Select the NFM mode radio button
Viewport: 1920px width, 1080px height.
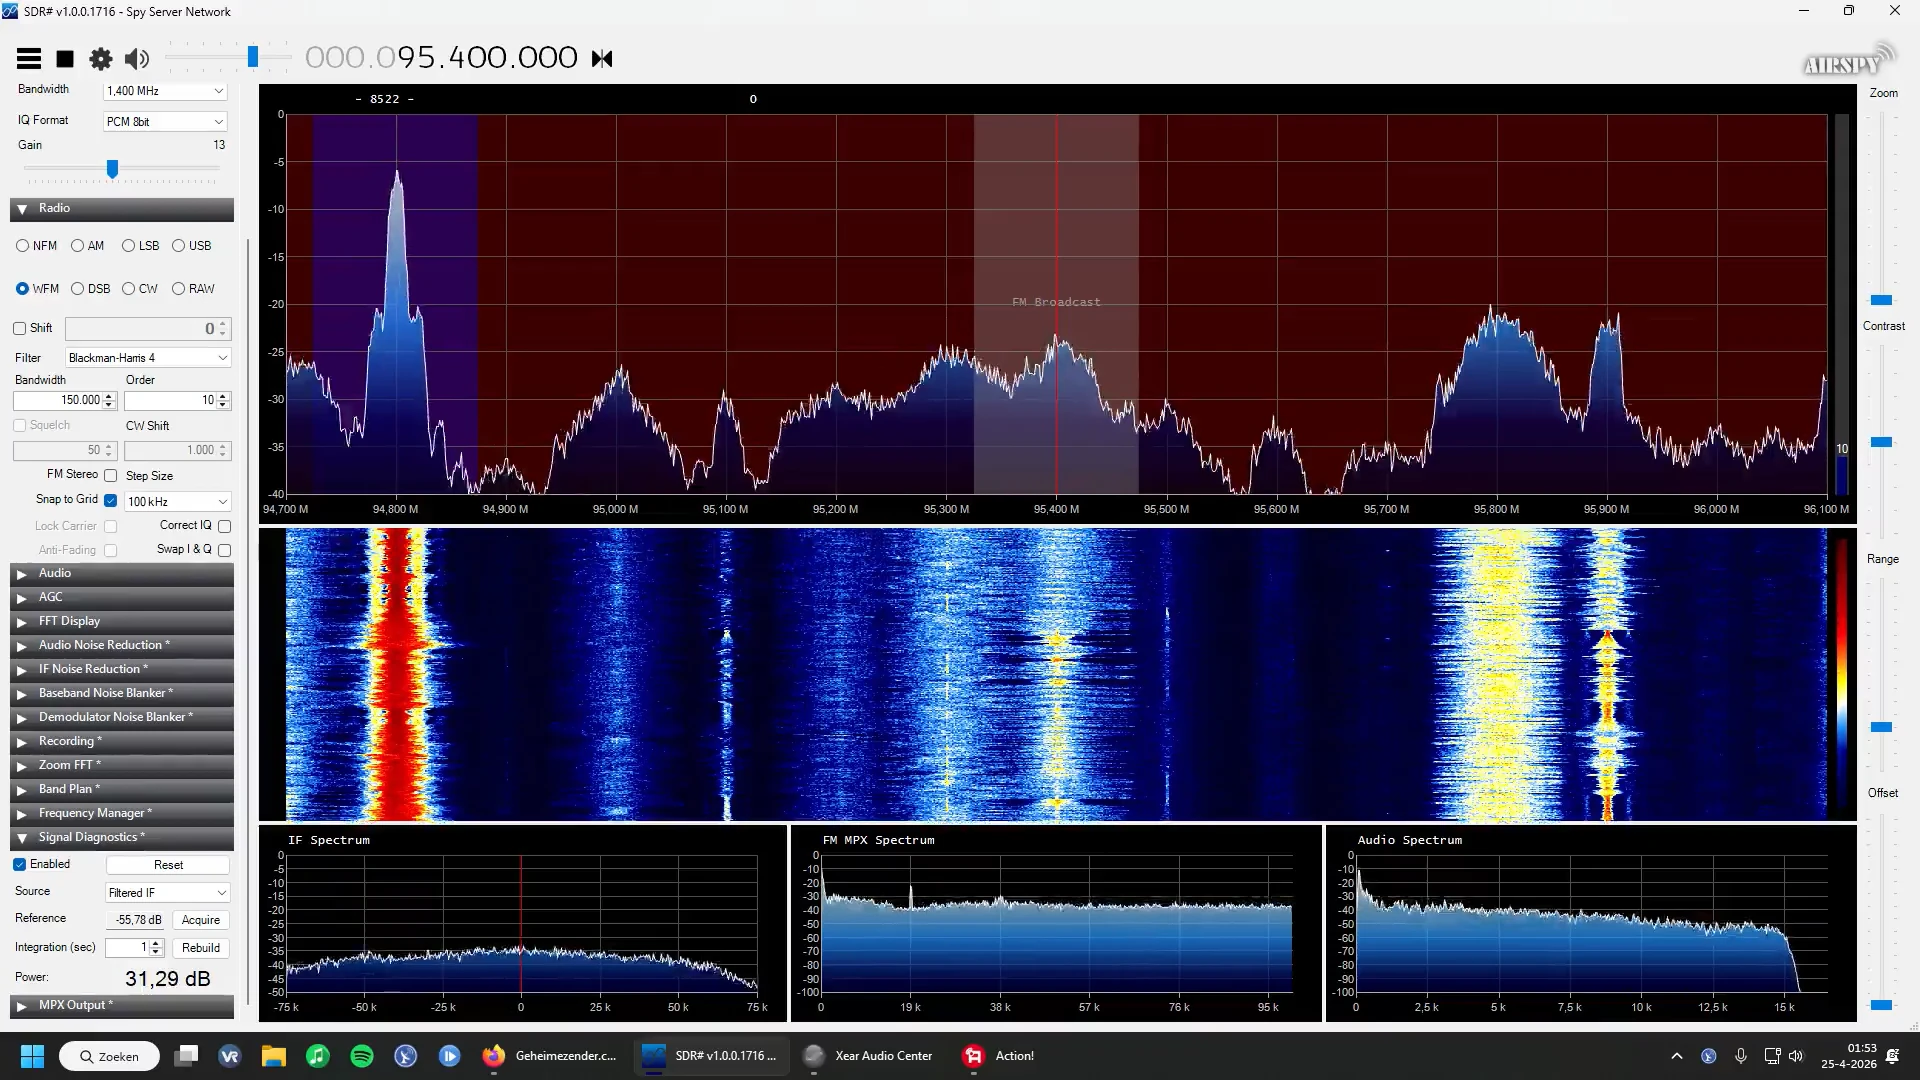[x=22, y=246]
